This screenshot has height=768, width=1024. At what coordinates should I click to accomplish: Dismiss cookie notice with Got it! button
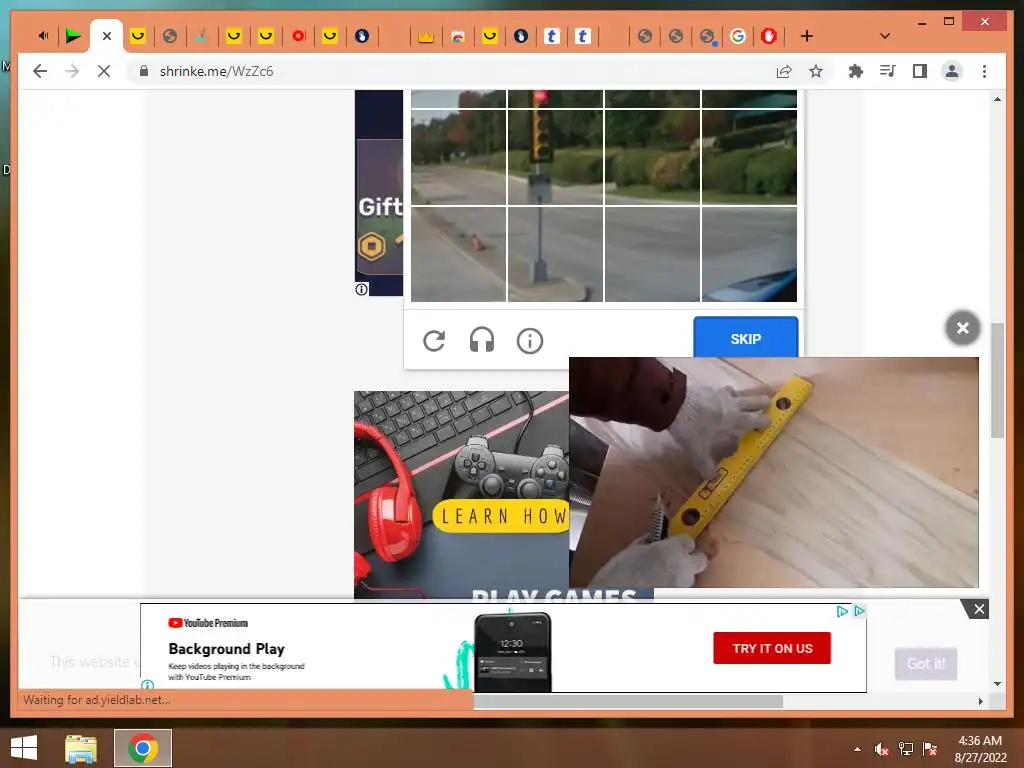point(925,664)
